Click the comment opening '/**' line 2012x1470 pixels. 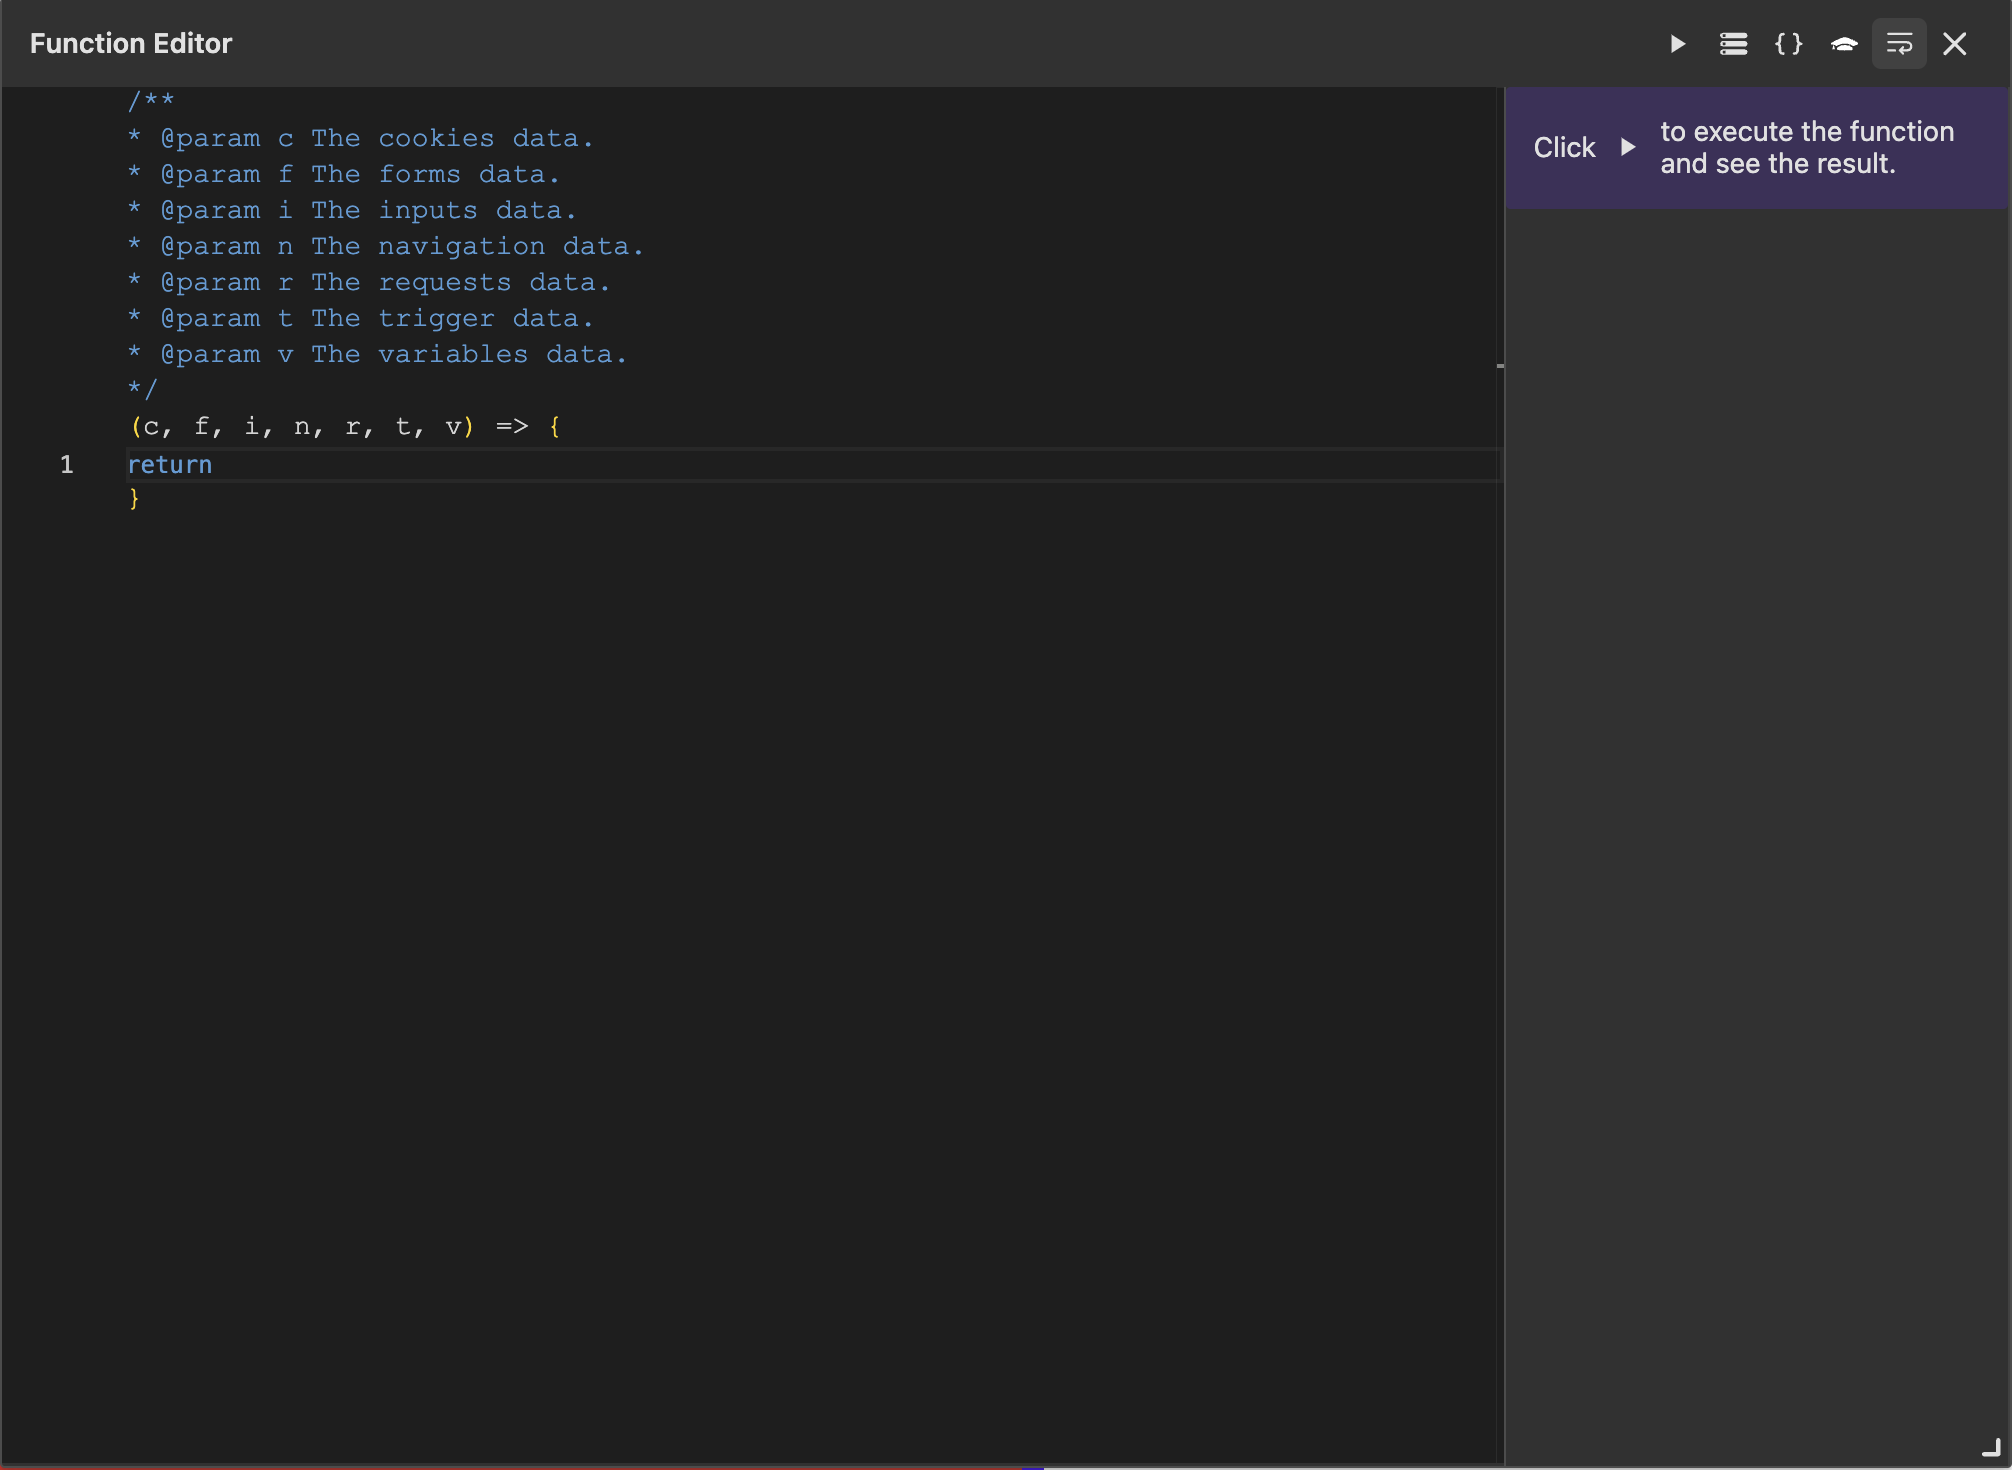[x=151, y=101]
